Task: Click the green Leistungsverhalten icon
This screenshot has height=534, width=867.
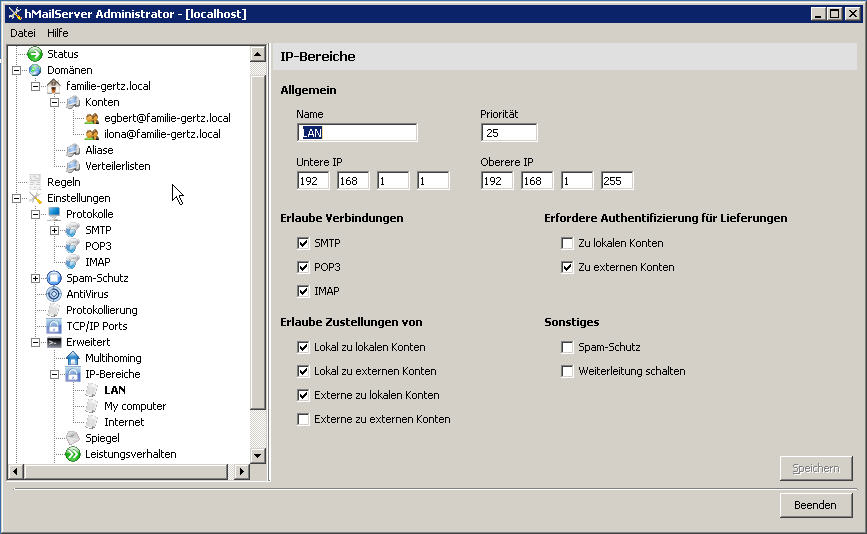Action: tap(72, 454)
